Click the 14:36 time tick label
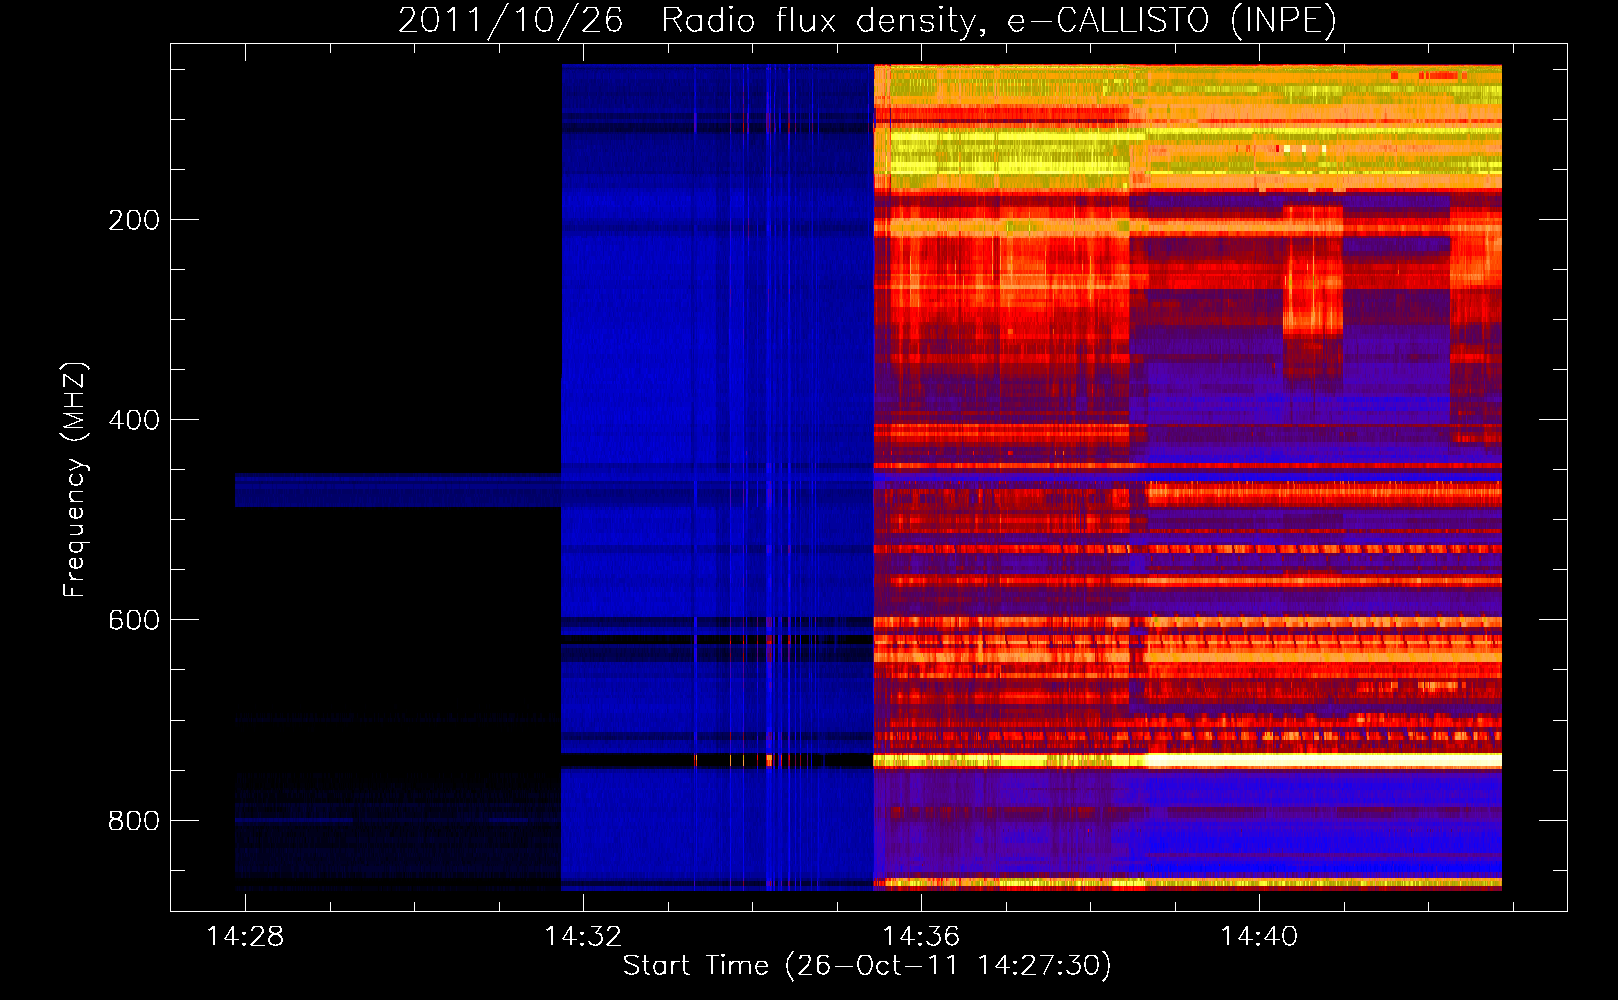Screen dimensions: 1618x1000 click(921, 936)
